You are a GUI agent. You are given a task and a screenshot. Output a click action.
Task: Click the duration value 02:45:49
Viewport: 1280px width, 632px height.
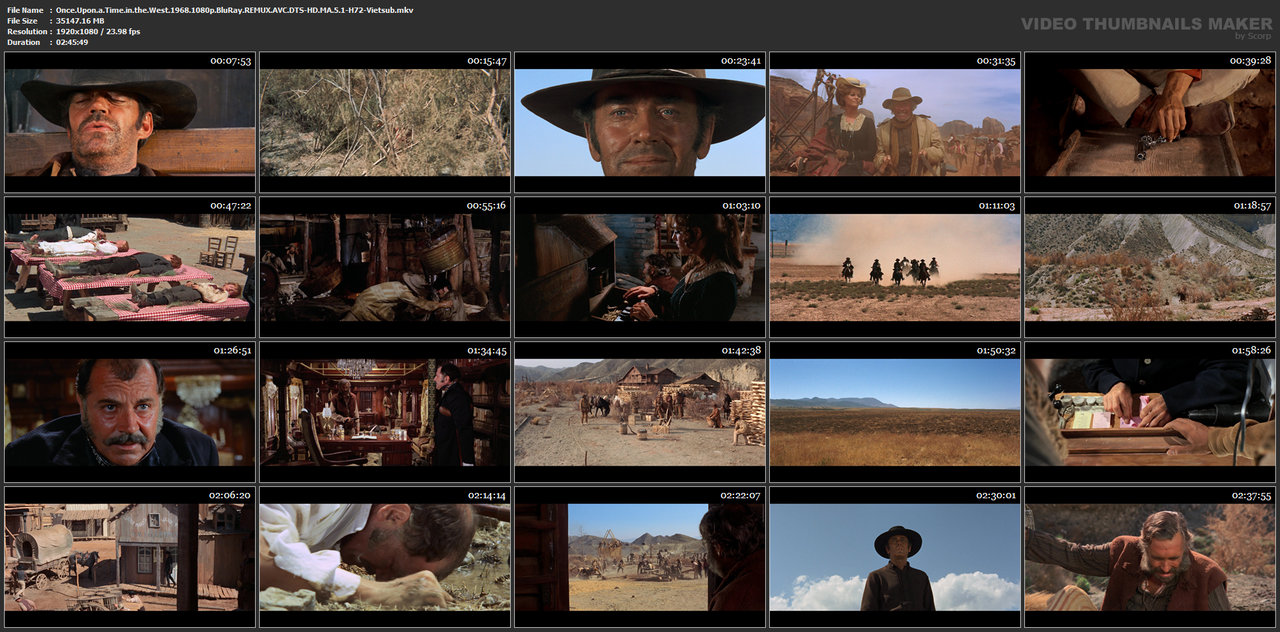coord(72,42)
